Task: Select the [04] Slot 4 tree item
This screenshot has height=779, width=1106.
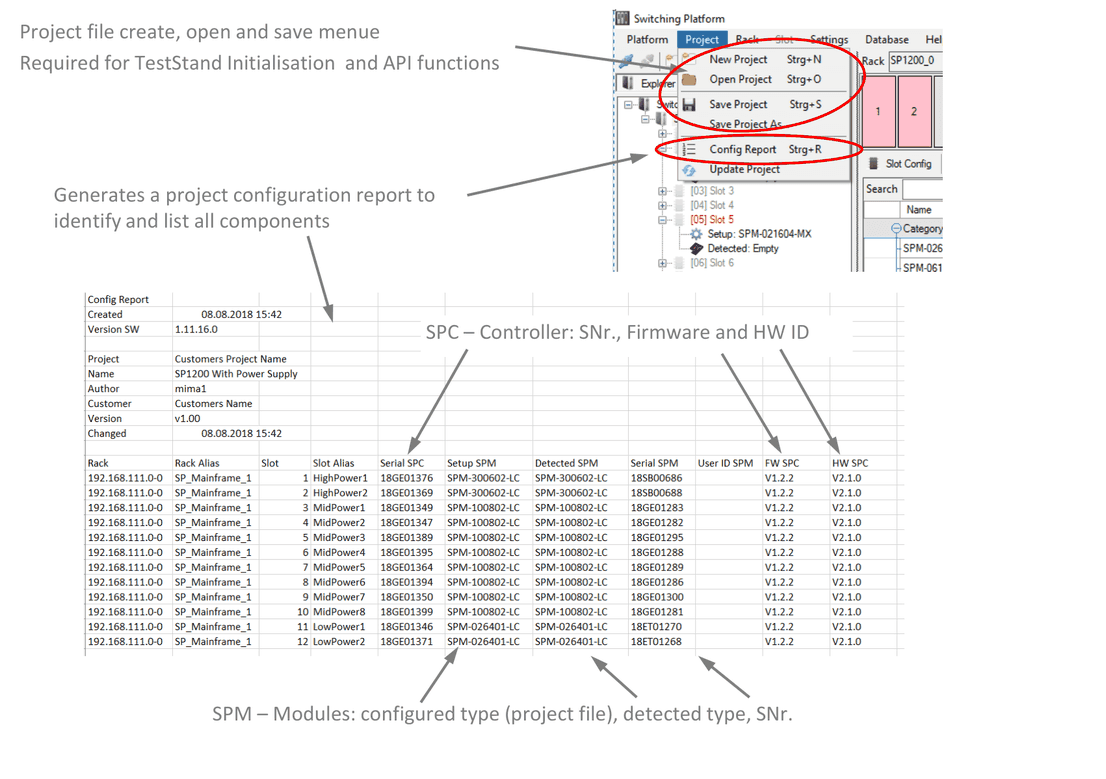Action: [712, 205]
